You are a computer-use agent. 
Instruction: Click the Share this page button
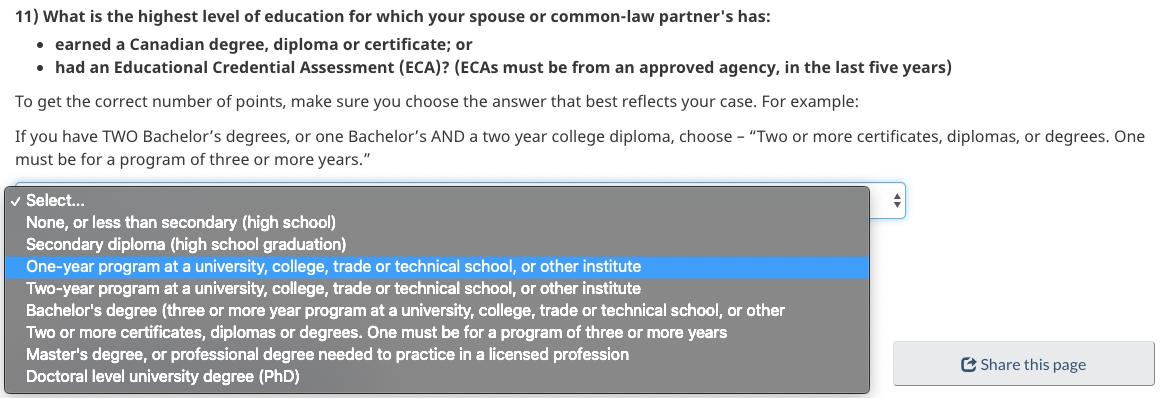pos(1024,364)
